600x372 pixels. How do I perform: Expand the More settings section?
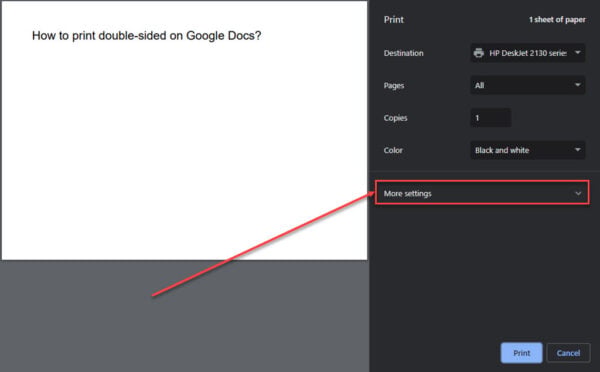pos(482,193)
